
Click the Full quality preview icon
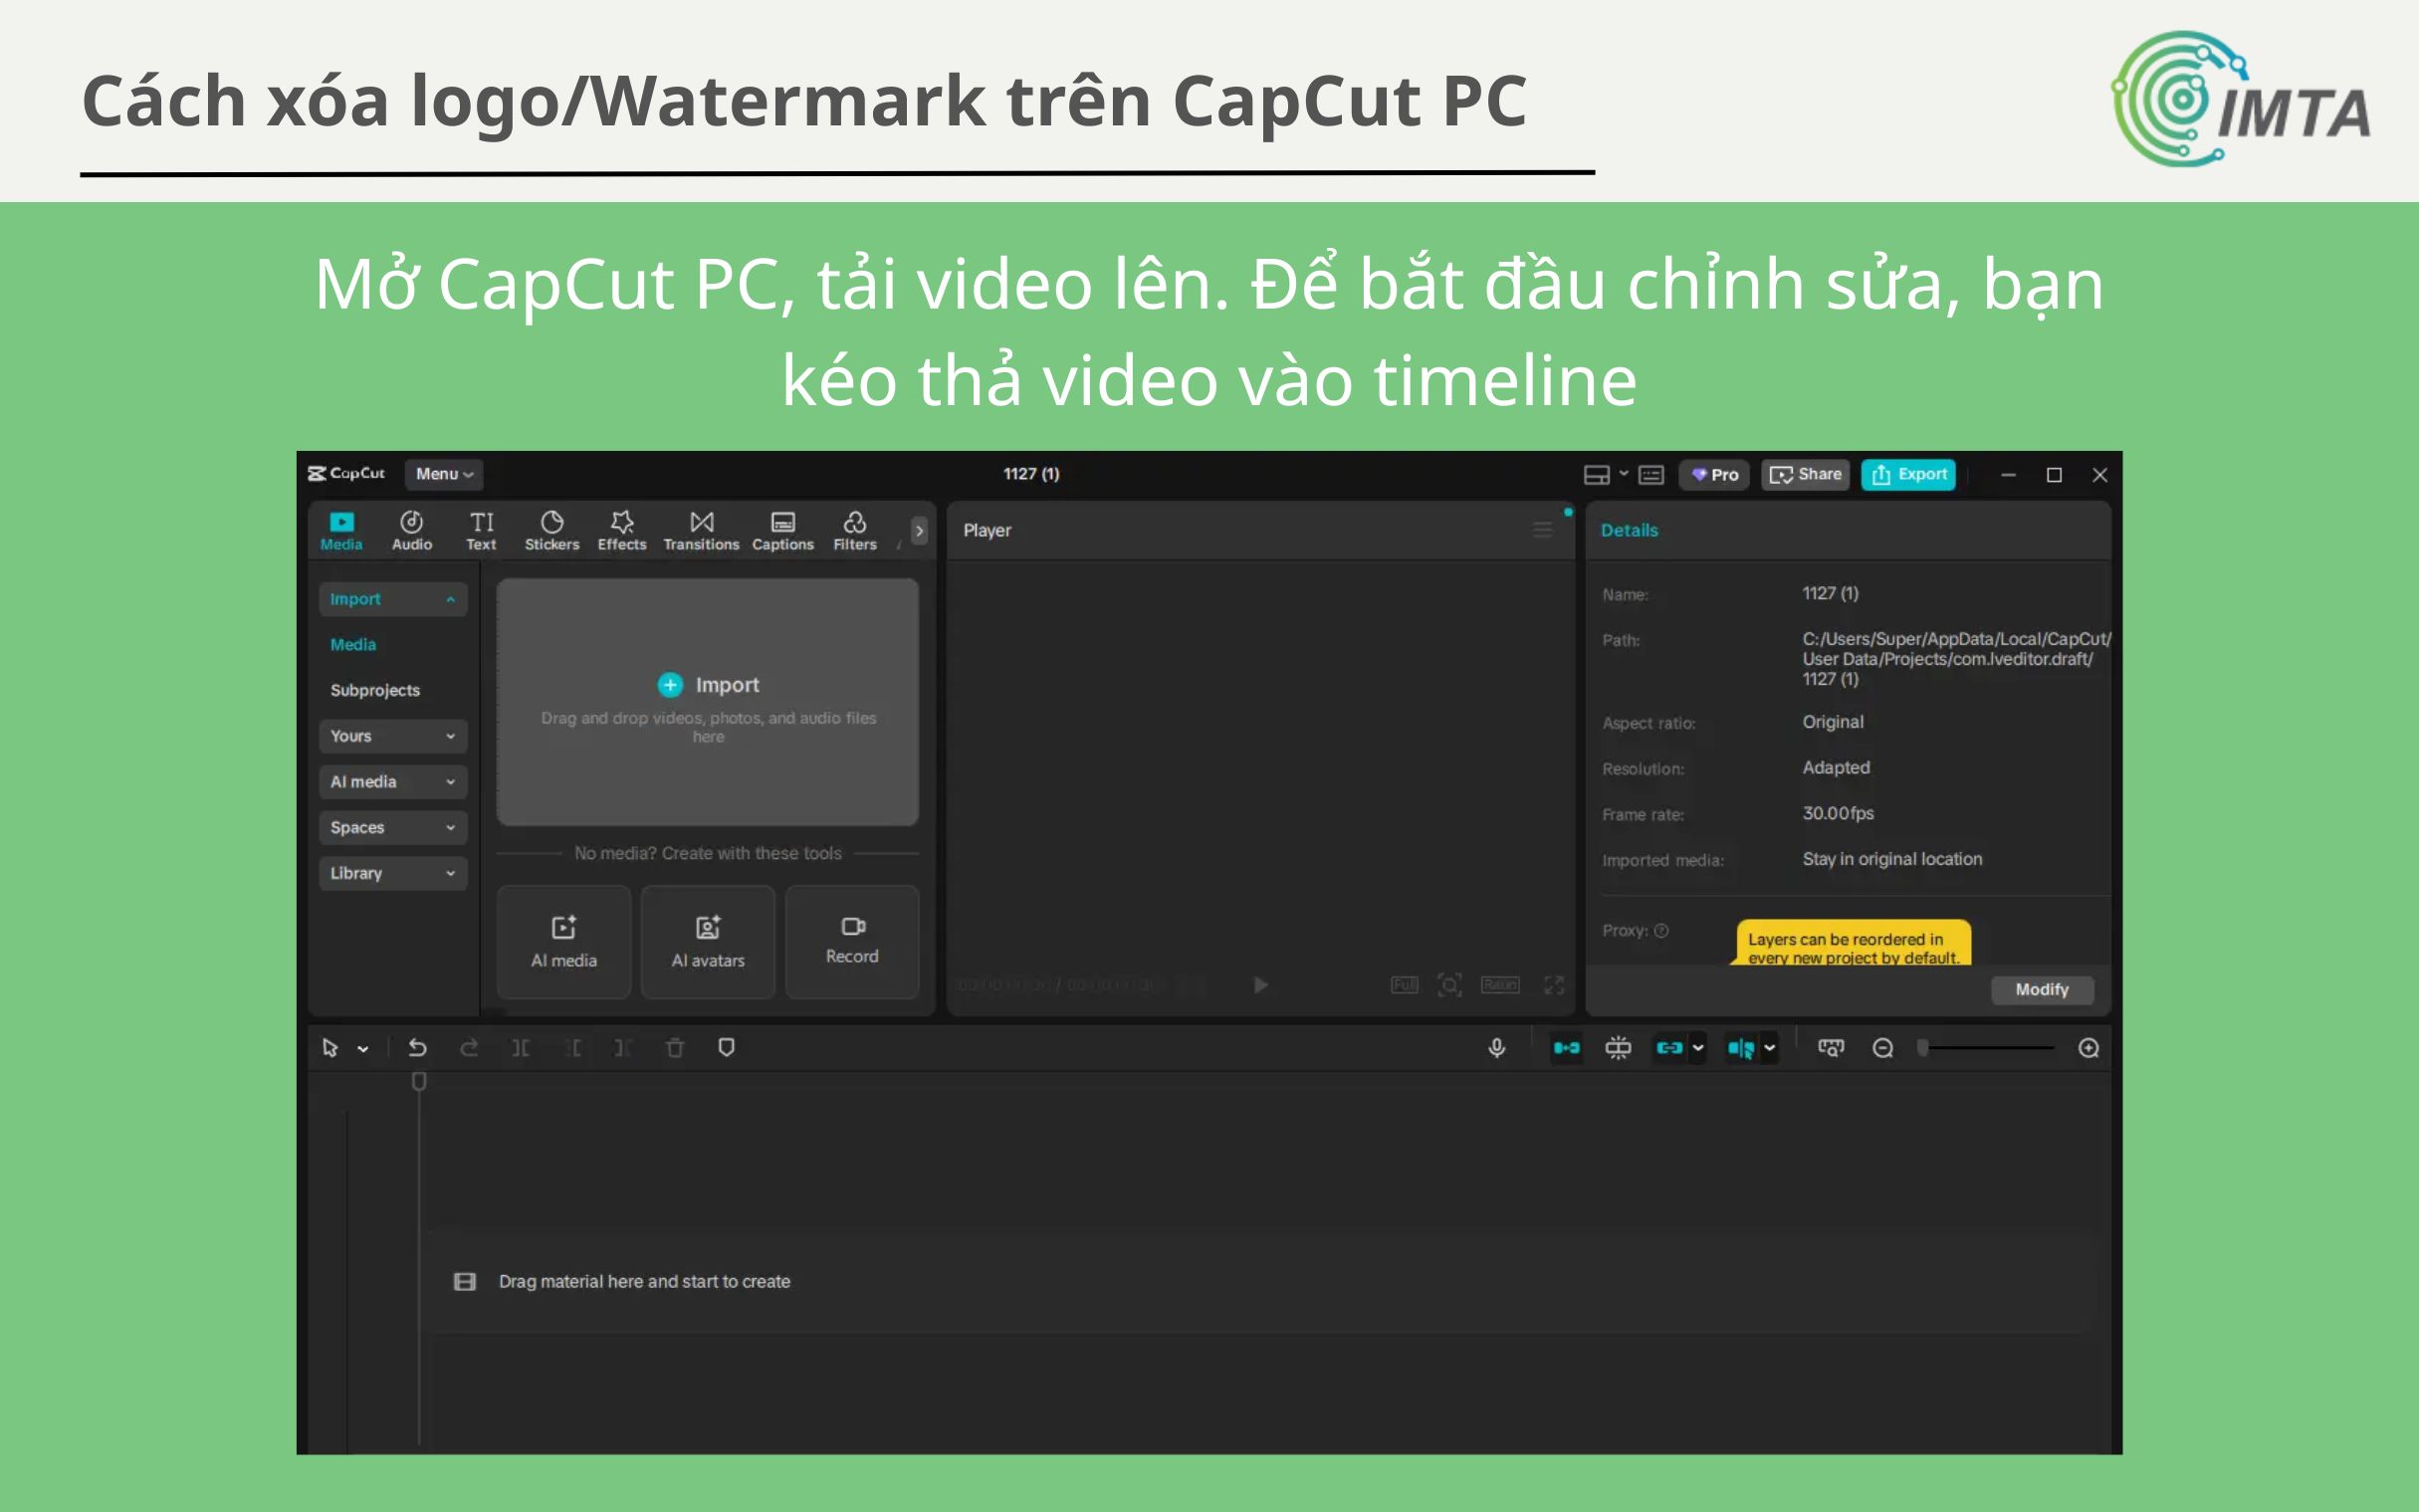point(1404,985)
